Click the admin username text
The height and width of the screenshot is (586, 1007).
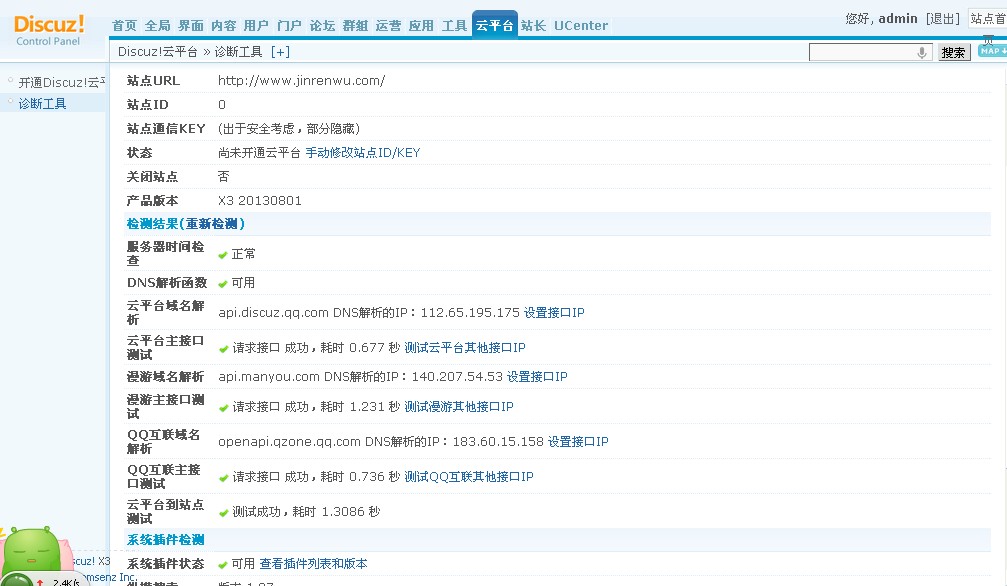point(898,19)
